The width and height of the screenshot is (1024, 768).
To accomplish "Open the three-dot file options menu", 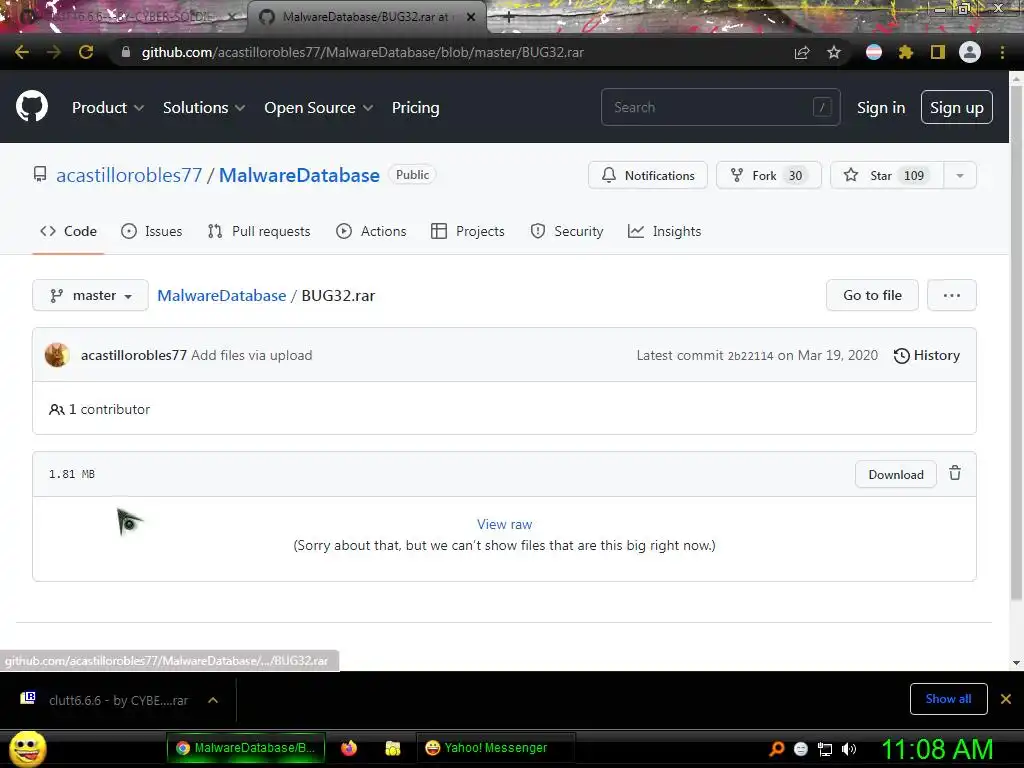I will pos(952,295).
